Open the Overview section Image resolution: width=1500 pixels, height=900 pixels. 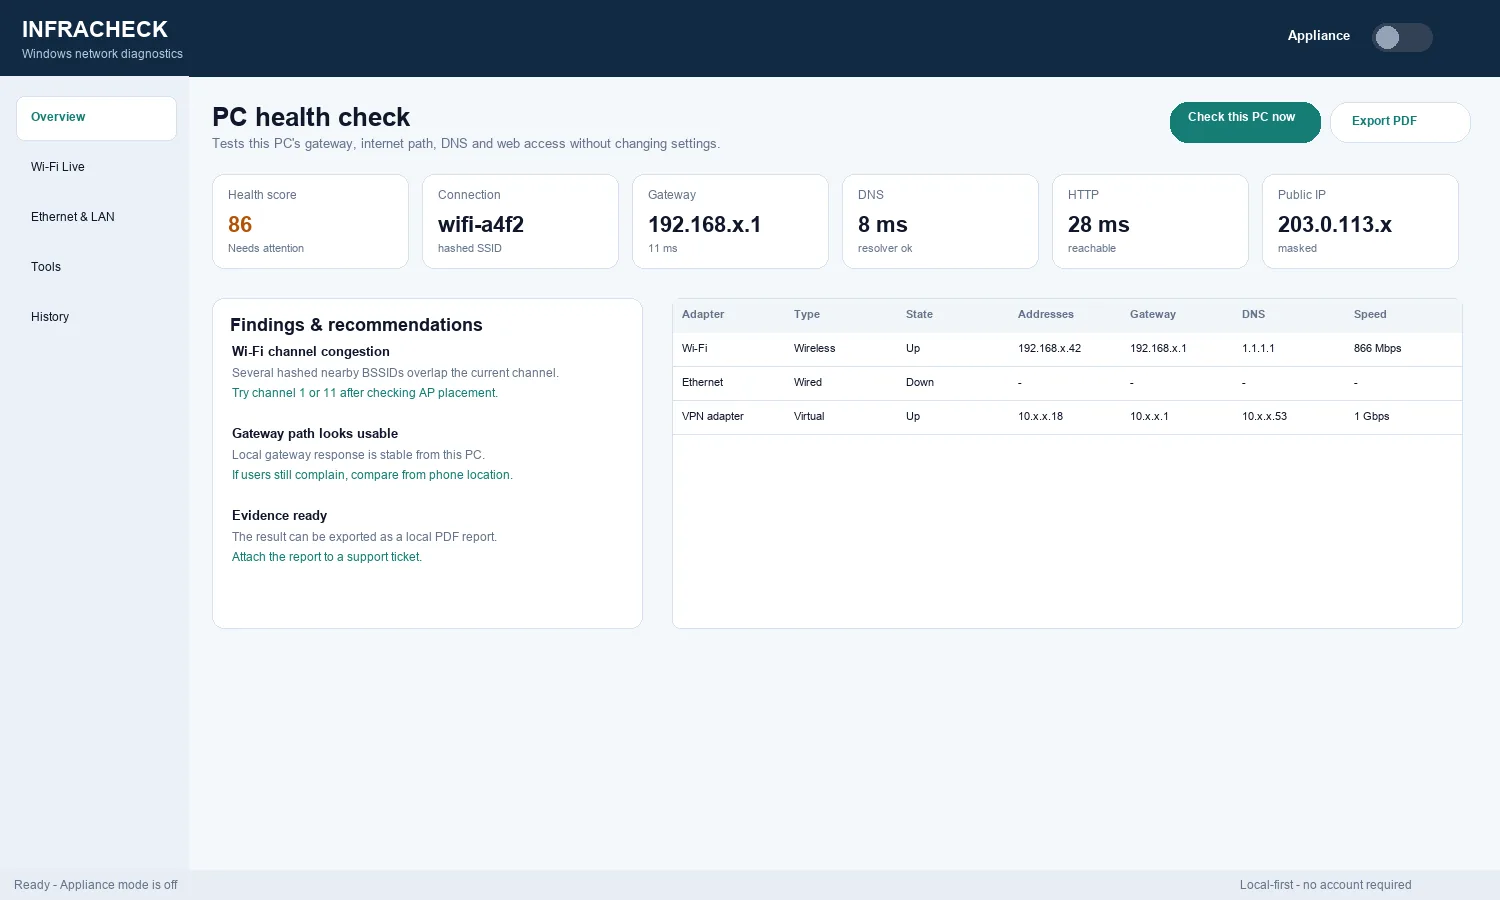(96, 118)
